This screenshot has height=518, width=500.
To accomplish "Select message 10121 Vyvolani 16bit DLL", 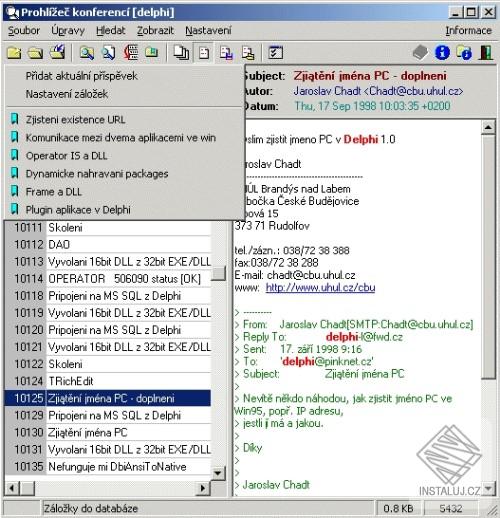I will coord(108,347).
